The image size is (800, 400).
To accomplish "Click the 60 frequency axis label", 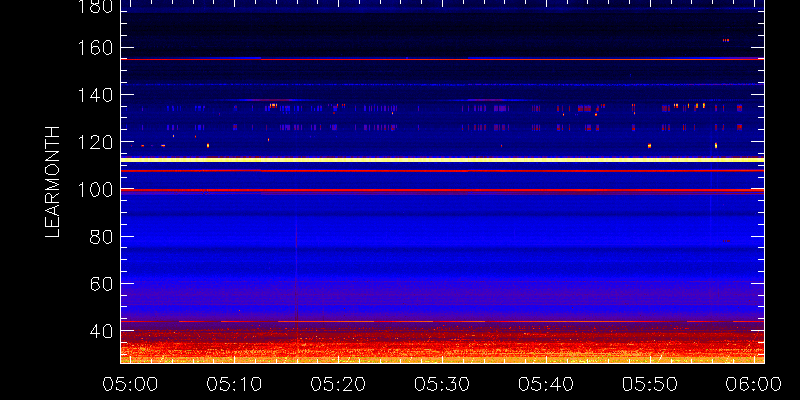I will [101, 284].
